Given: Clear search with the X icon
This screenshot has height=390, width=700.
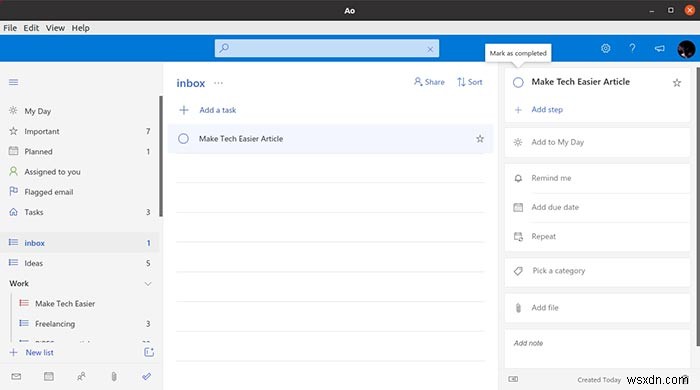Looking at the screenshot, I should (x=430, y=49).
